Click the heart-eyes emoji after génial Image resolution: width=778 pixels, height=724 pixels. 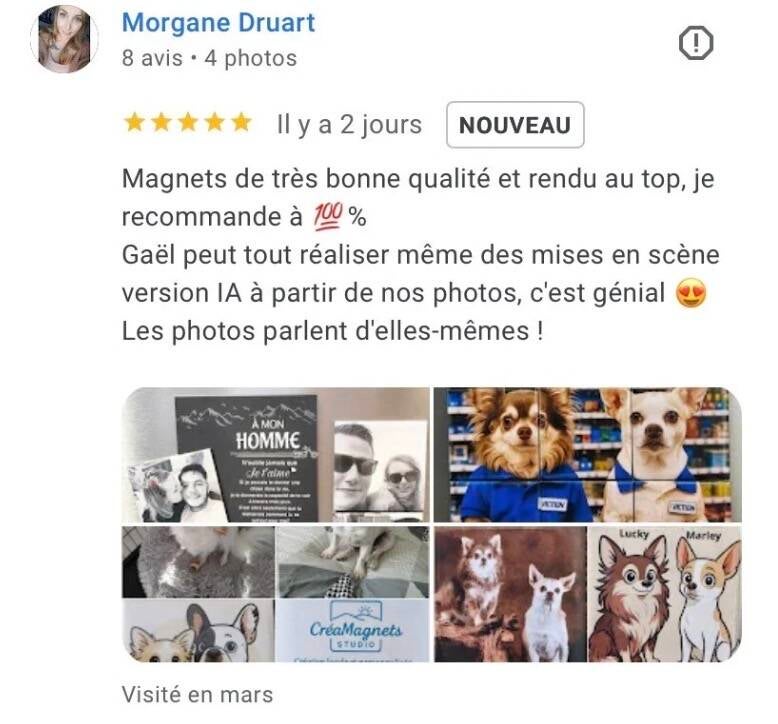(691, 293)
